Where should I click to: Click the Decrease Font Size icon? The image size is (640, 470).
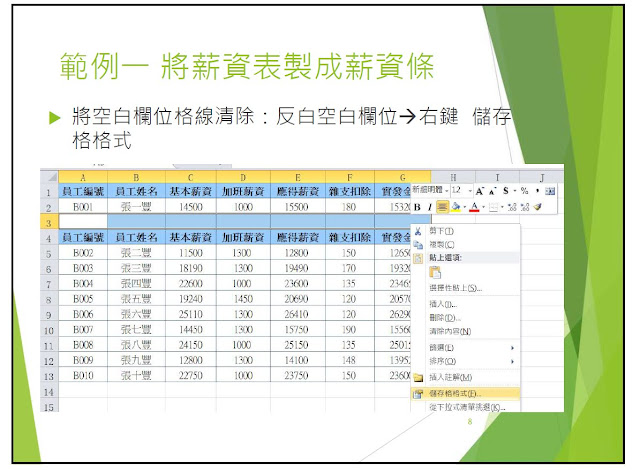click(x=493, y=191)
